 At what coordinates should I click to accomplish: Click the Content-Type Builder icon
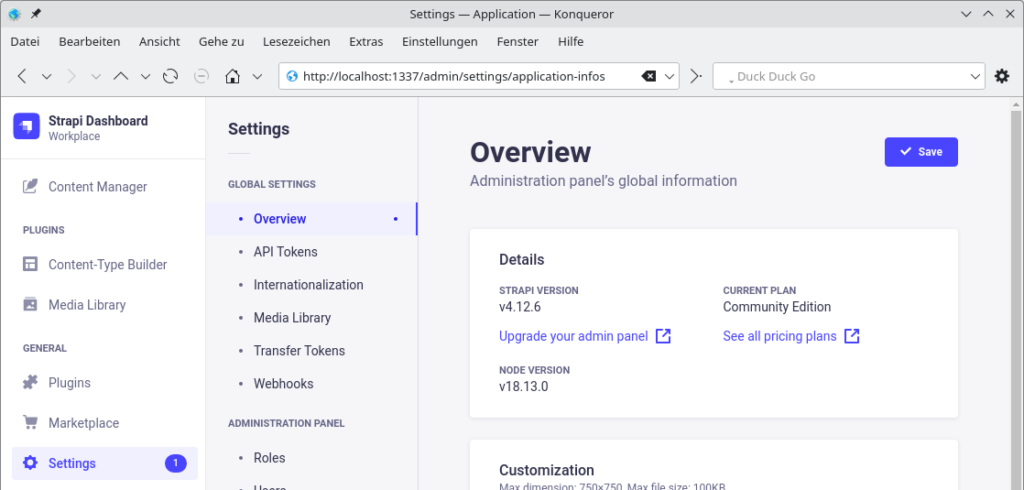click(x=30, y=265)
